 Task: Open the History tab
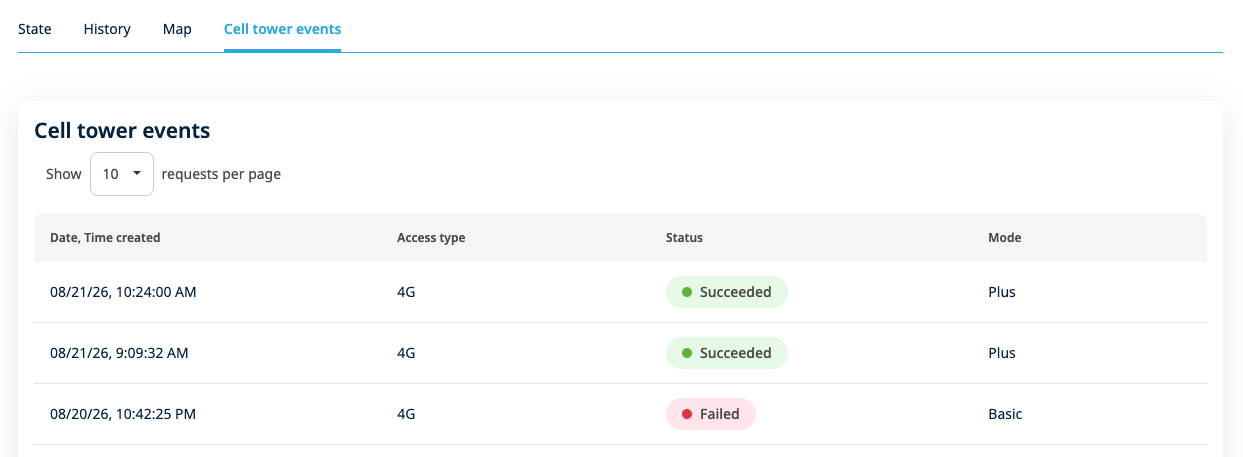click(x=107, y=29)
